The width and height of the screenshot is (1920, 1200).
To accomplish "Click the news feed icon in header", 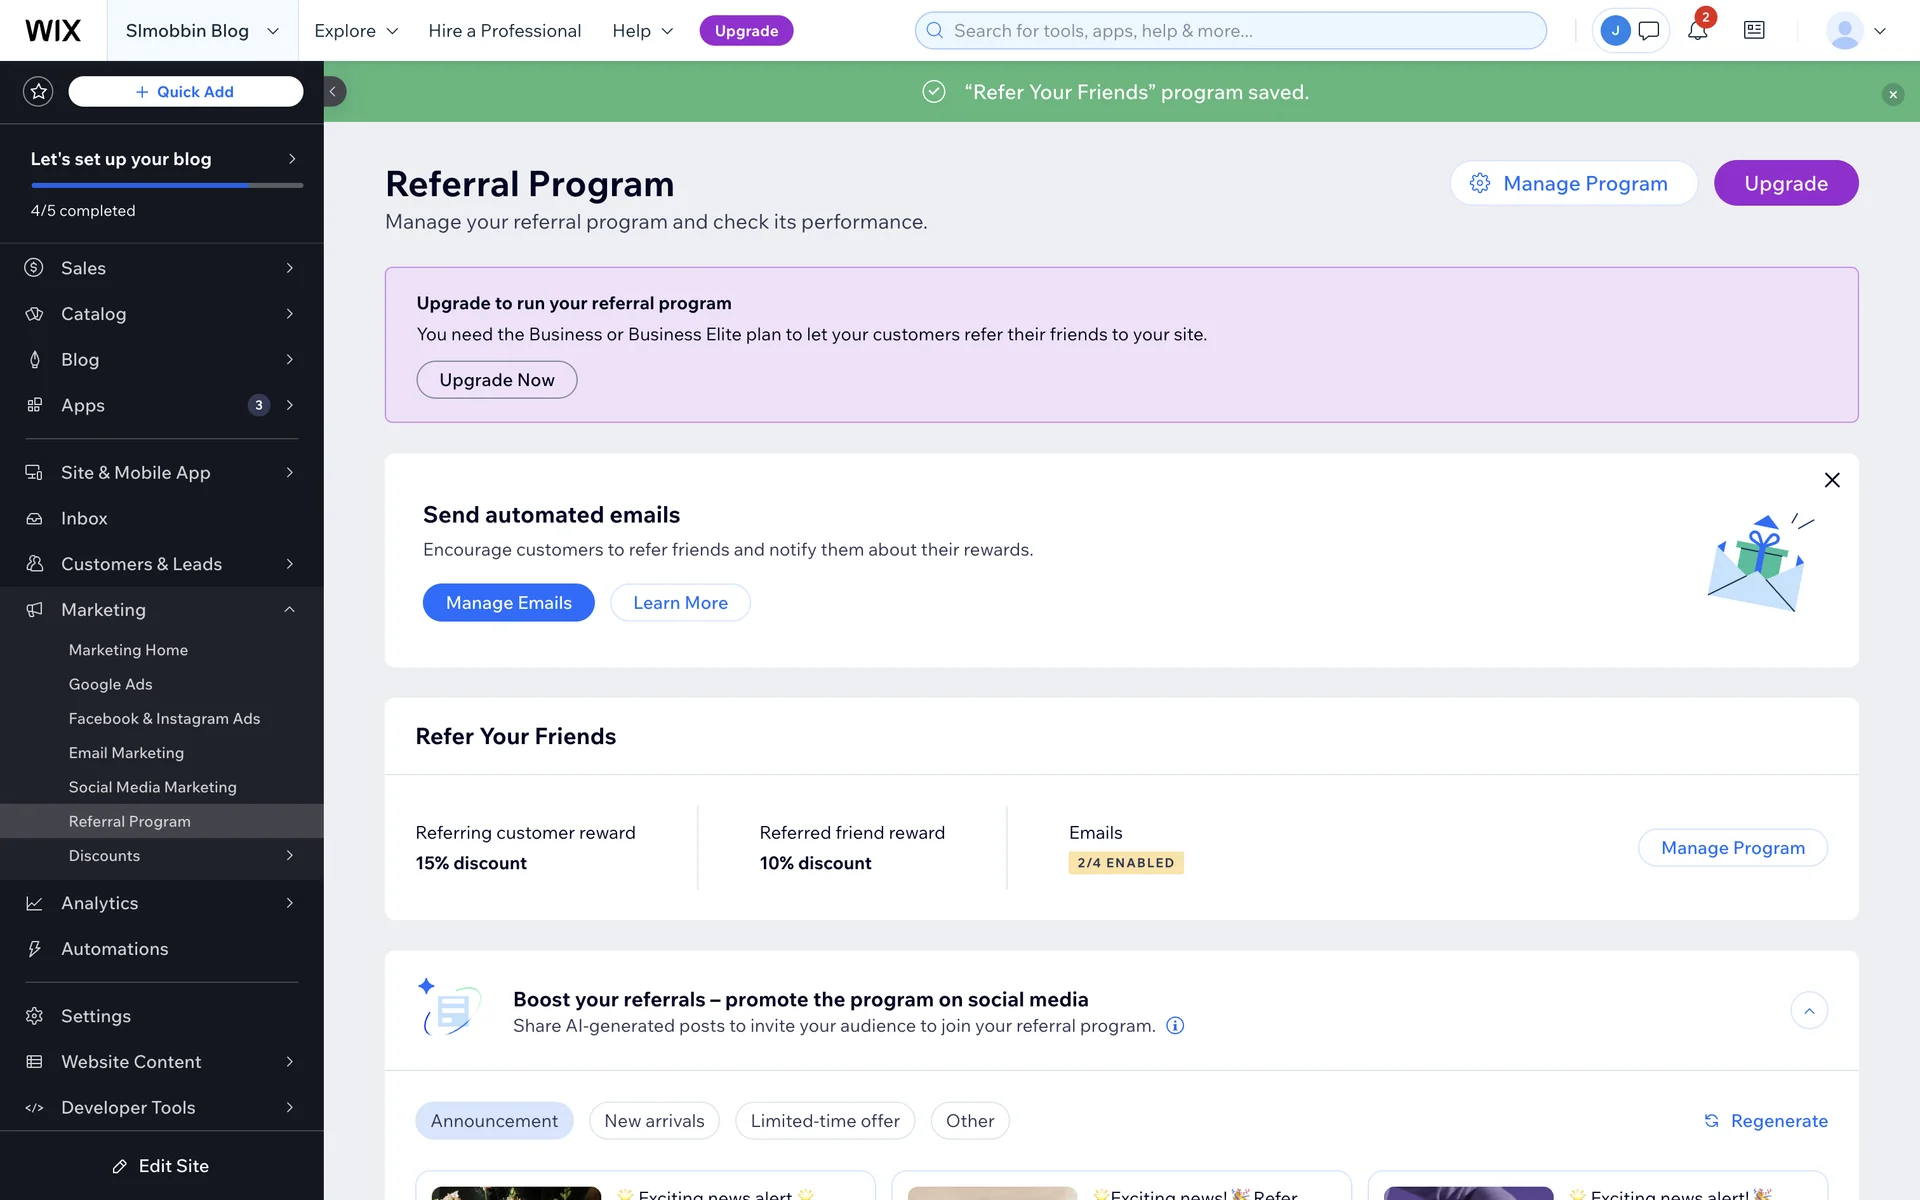I will tap(1754, 31).
